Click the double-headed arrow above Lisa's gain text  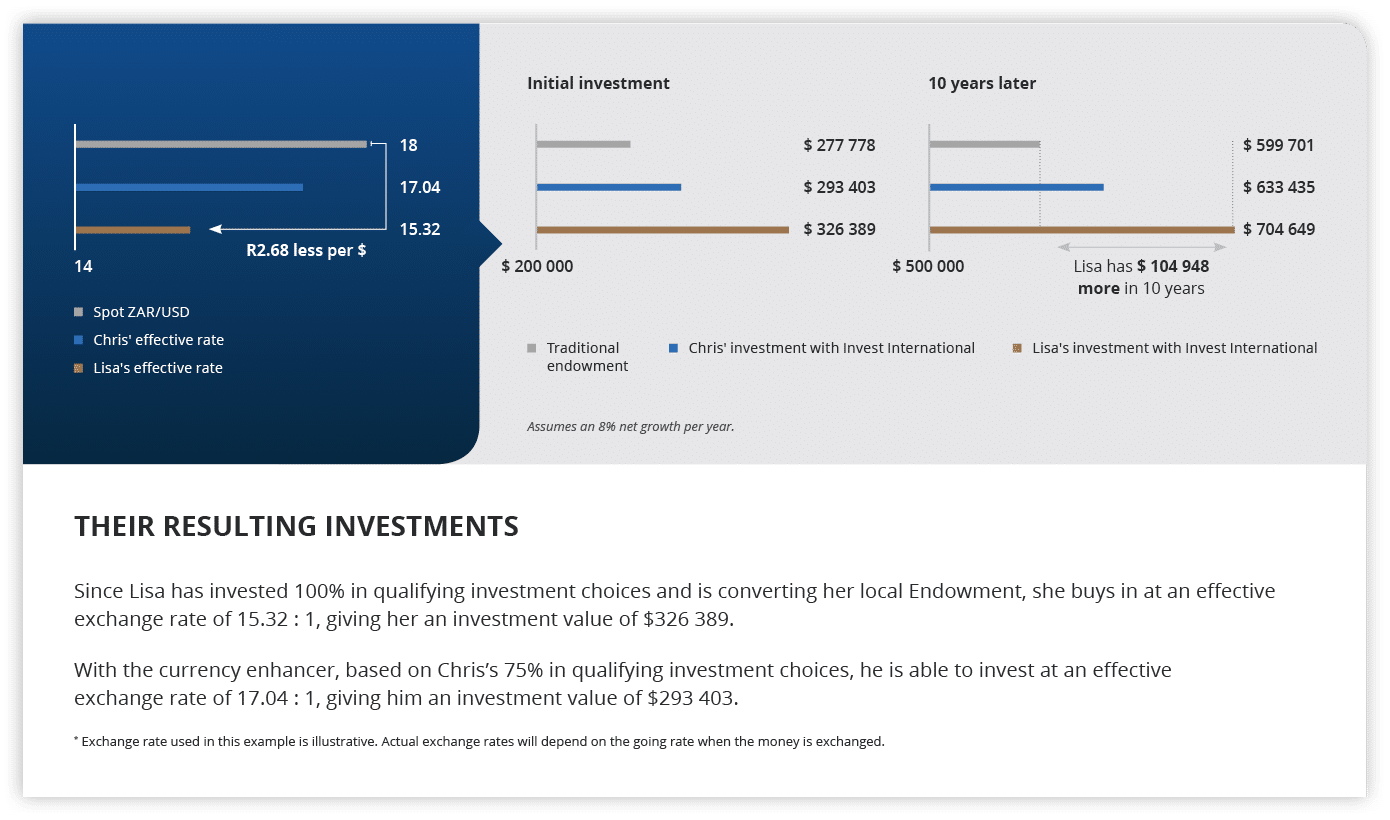[x=1142, y=246]
